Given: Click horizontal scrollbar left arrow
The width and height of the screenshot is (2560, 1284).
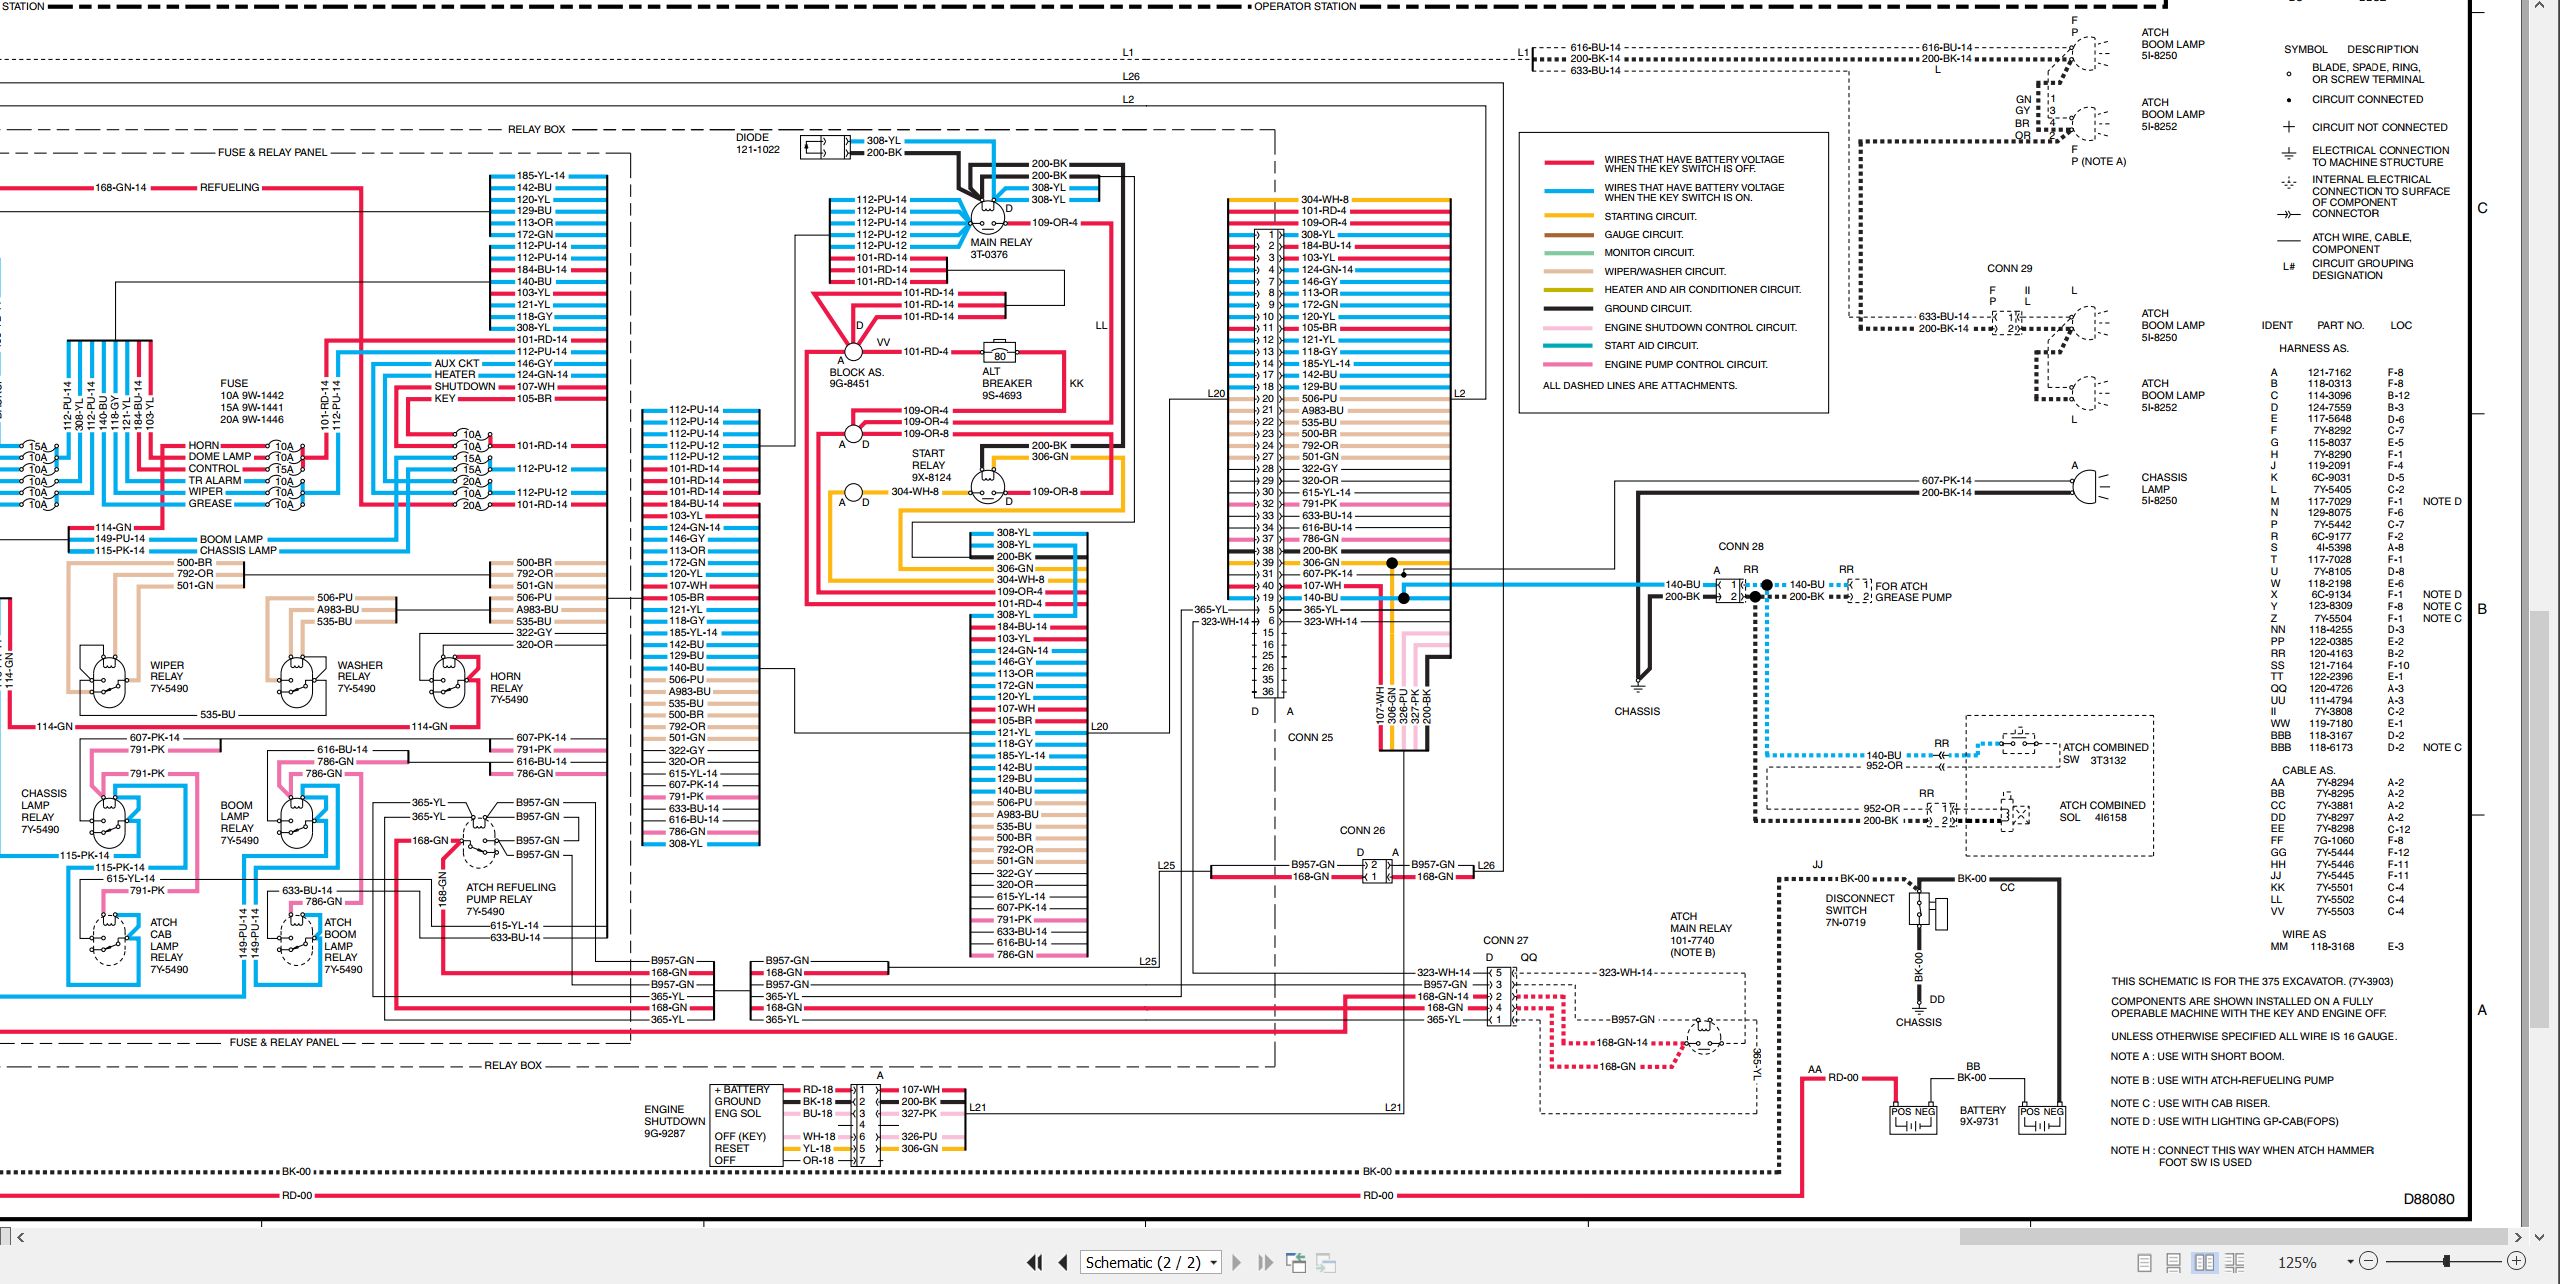Looking at the screenshot, I should pos(20,1238).
